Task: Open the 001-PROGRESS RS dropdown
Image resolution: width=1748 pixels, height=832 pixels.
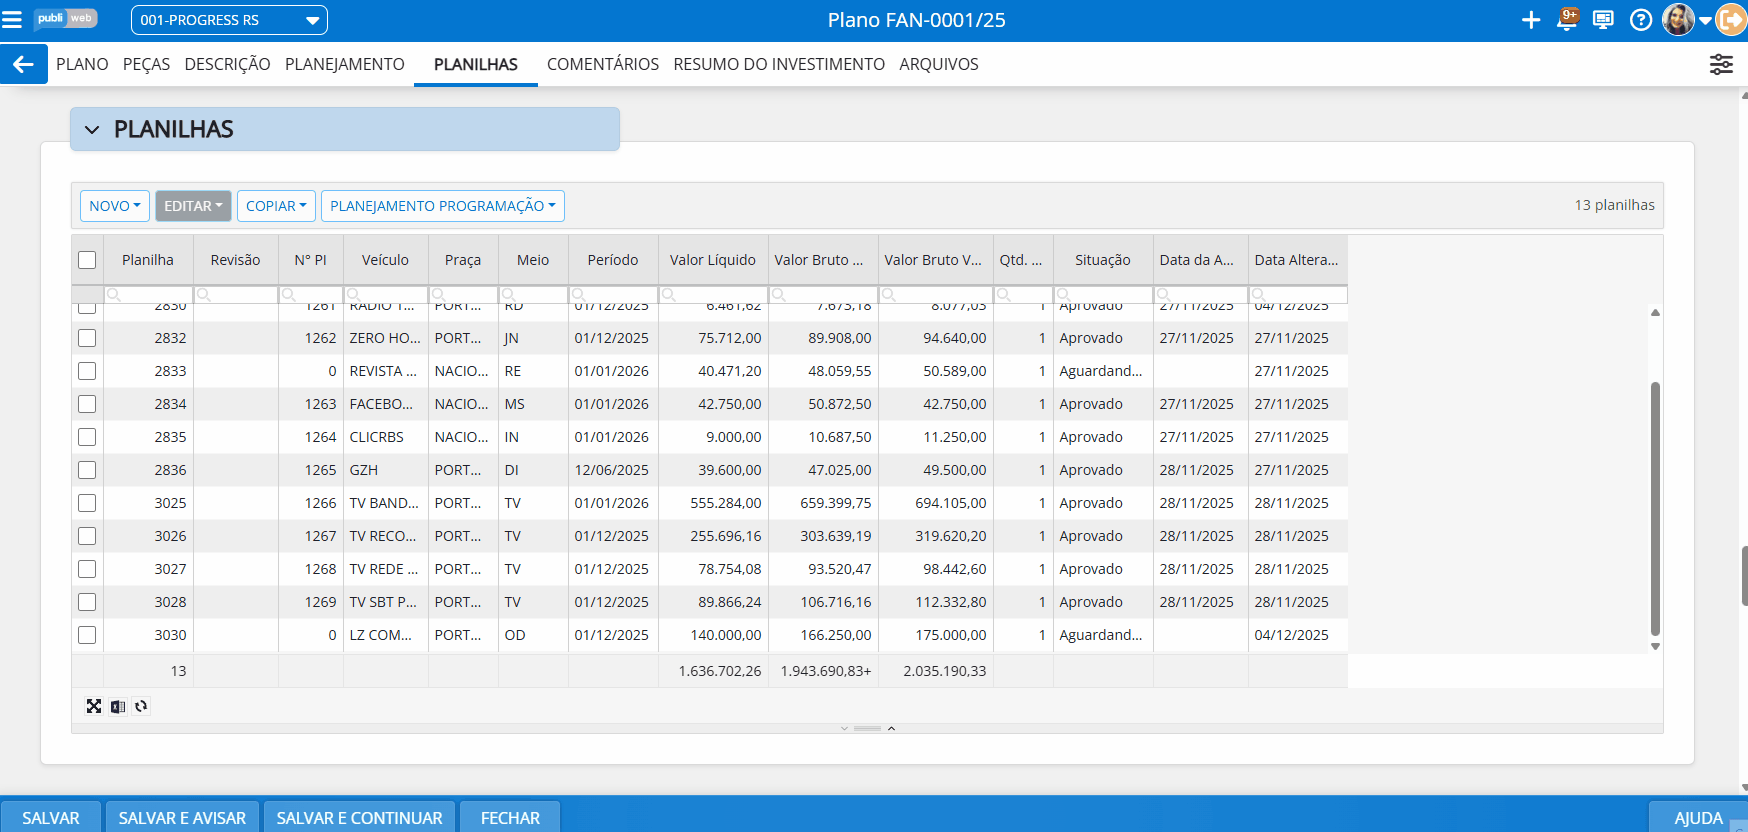Action: pyautogui.click(x=229, y=20)
